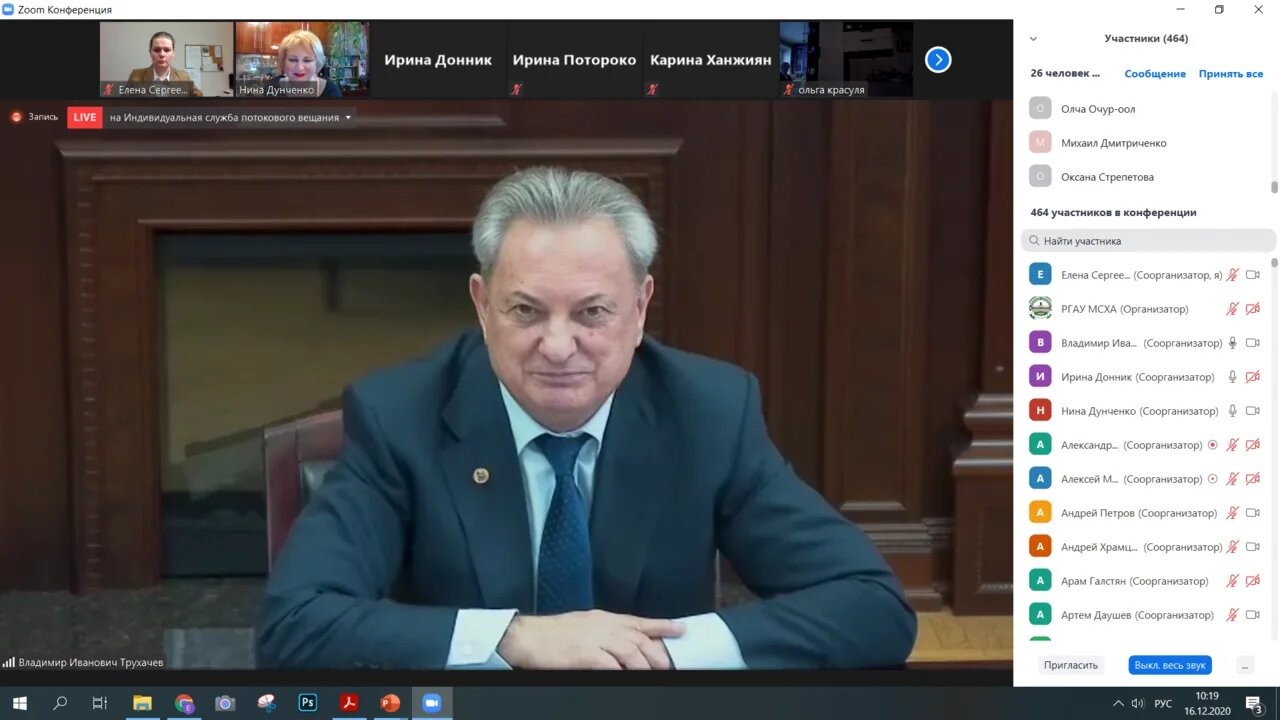1280x720 pixels.
Task: Click the red Запись recording icon
Action: (16, 117)
